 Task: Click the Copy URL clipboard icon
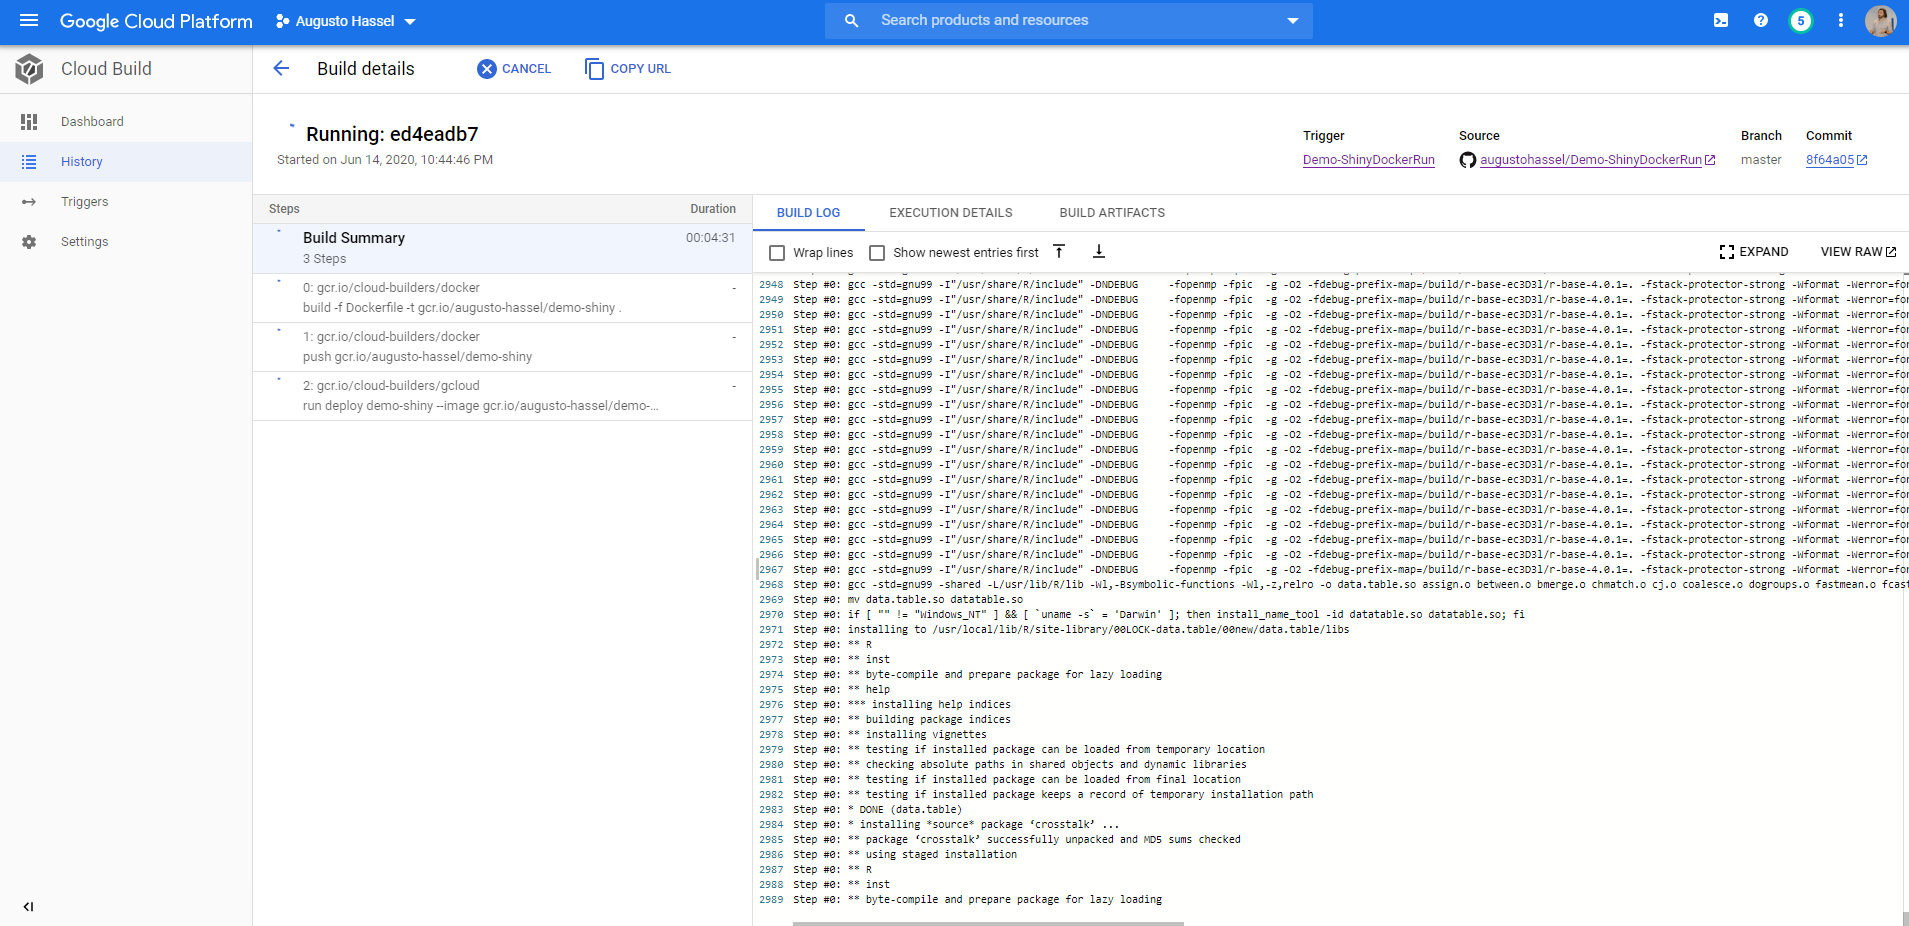(594, 69)
